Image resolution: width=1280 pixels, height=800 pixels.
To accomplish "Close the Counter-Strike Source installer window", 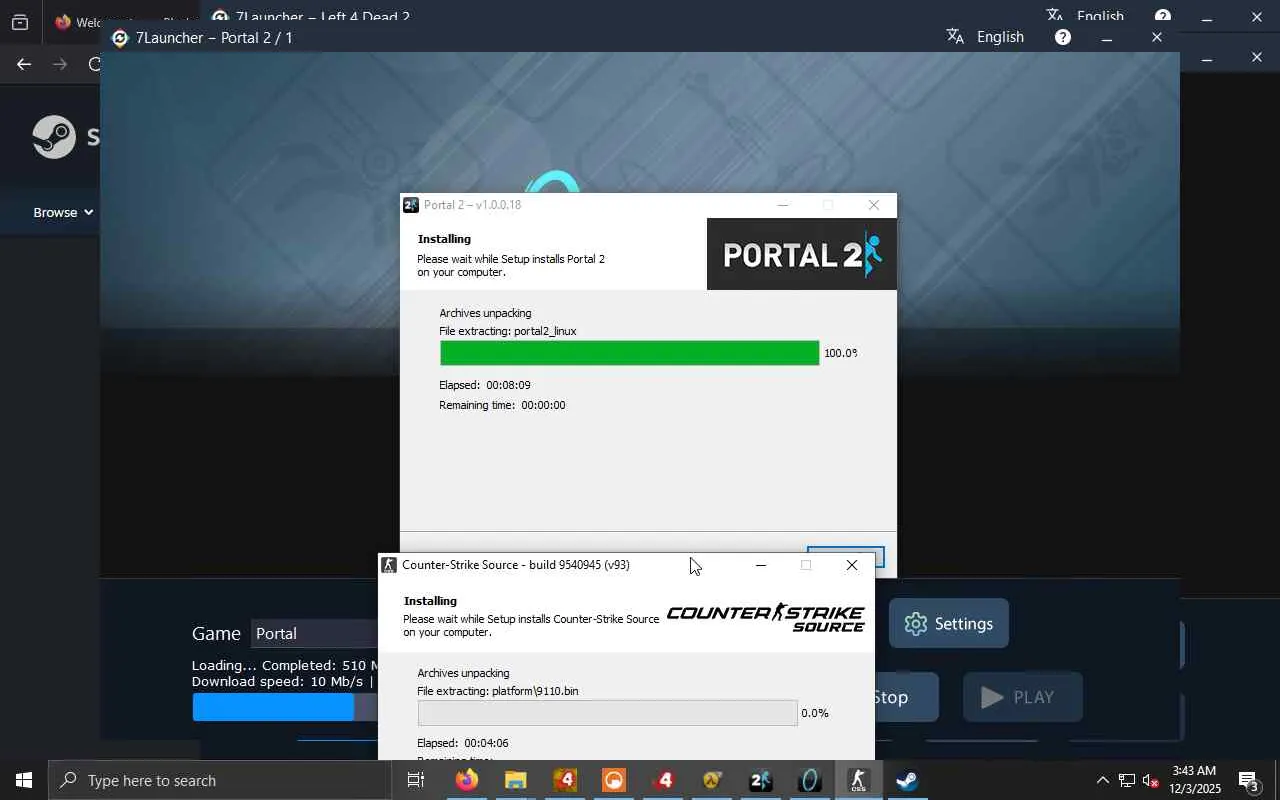I will point(852,565).
